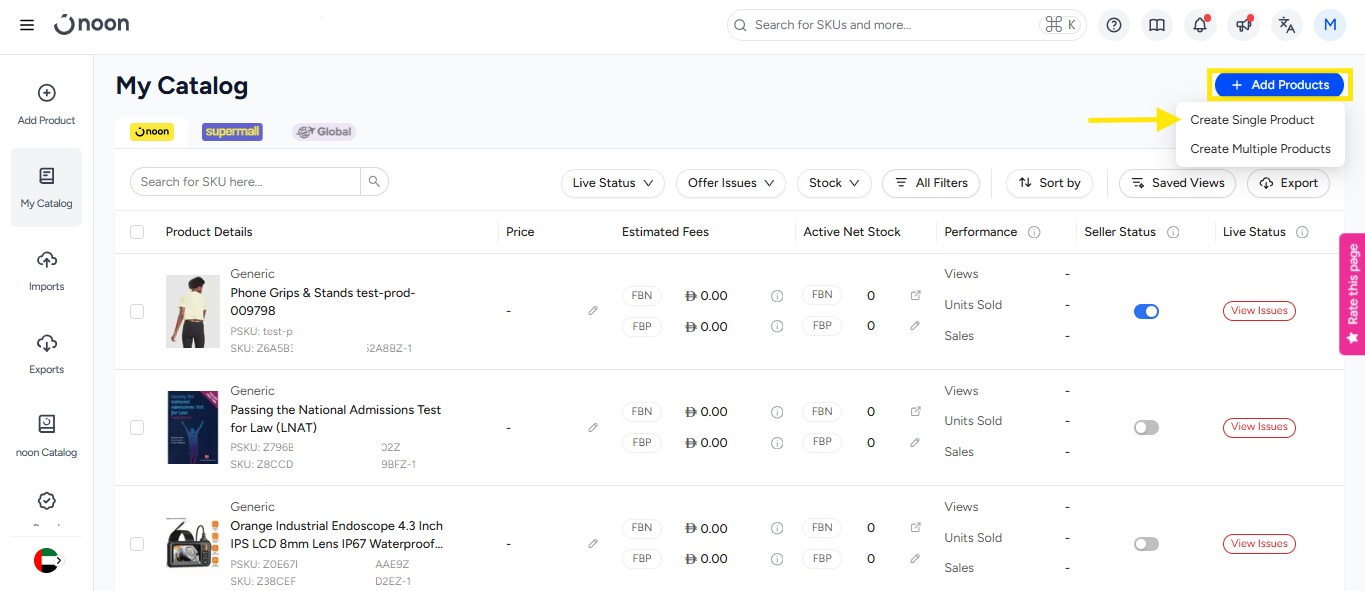Tick the checkbox for Orange Industrial Endoscope

click(137, 544)
